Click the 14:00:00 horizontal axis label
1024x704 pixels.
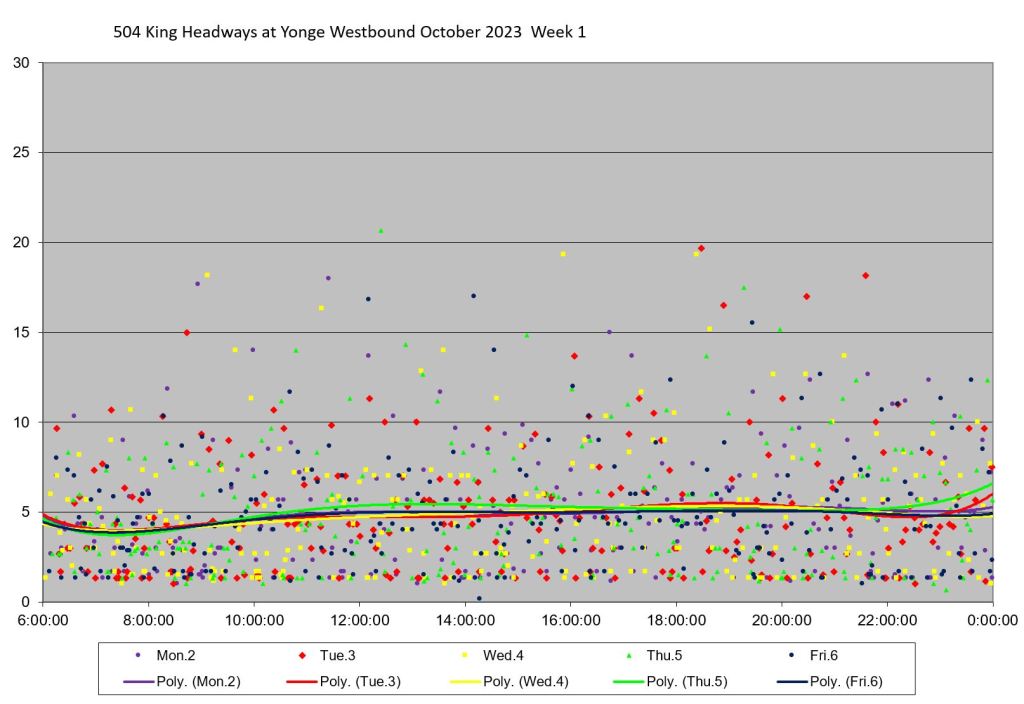coord(465,620)
